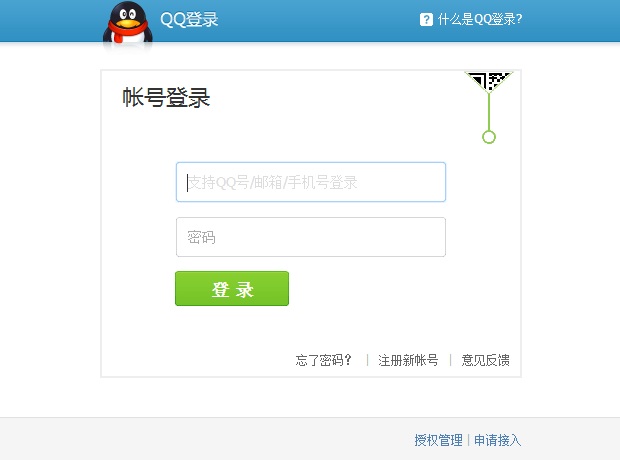Open the 申请接入 footer link
Viewport: 620px width, 468px height.
point(497,440)
